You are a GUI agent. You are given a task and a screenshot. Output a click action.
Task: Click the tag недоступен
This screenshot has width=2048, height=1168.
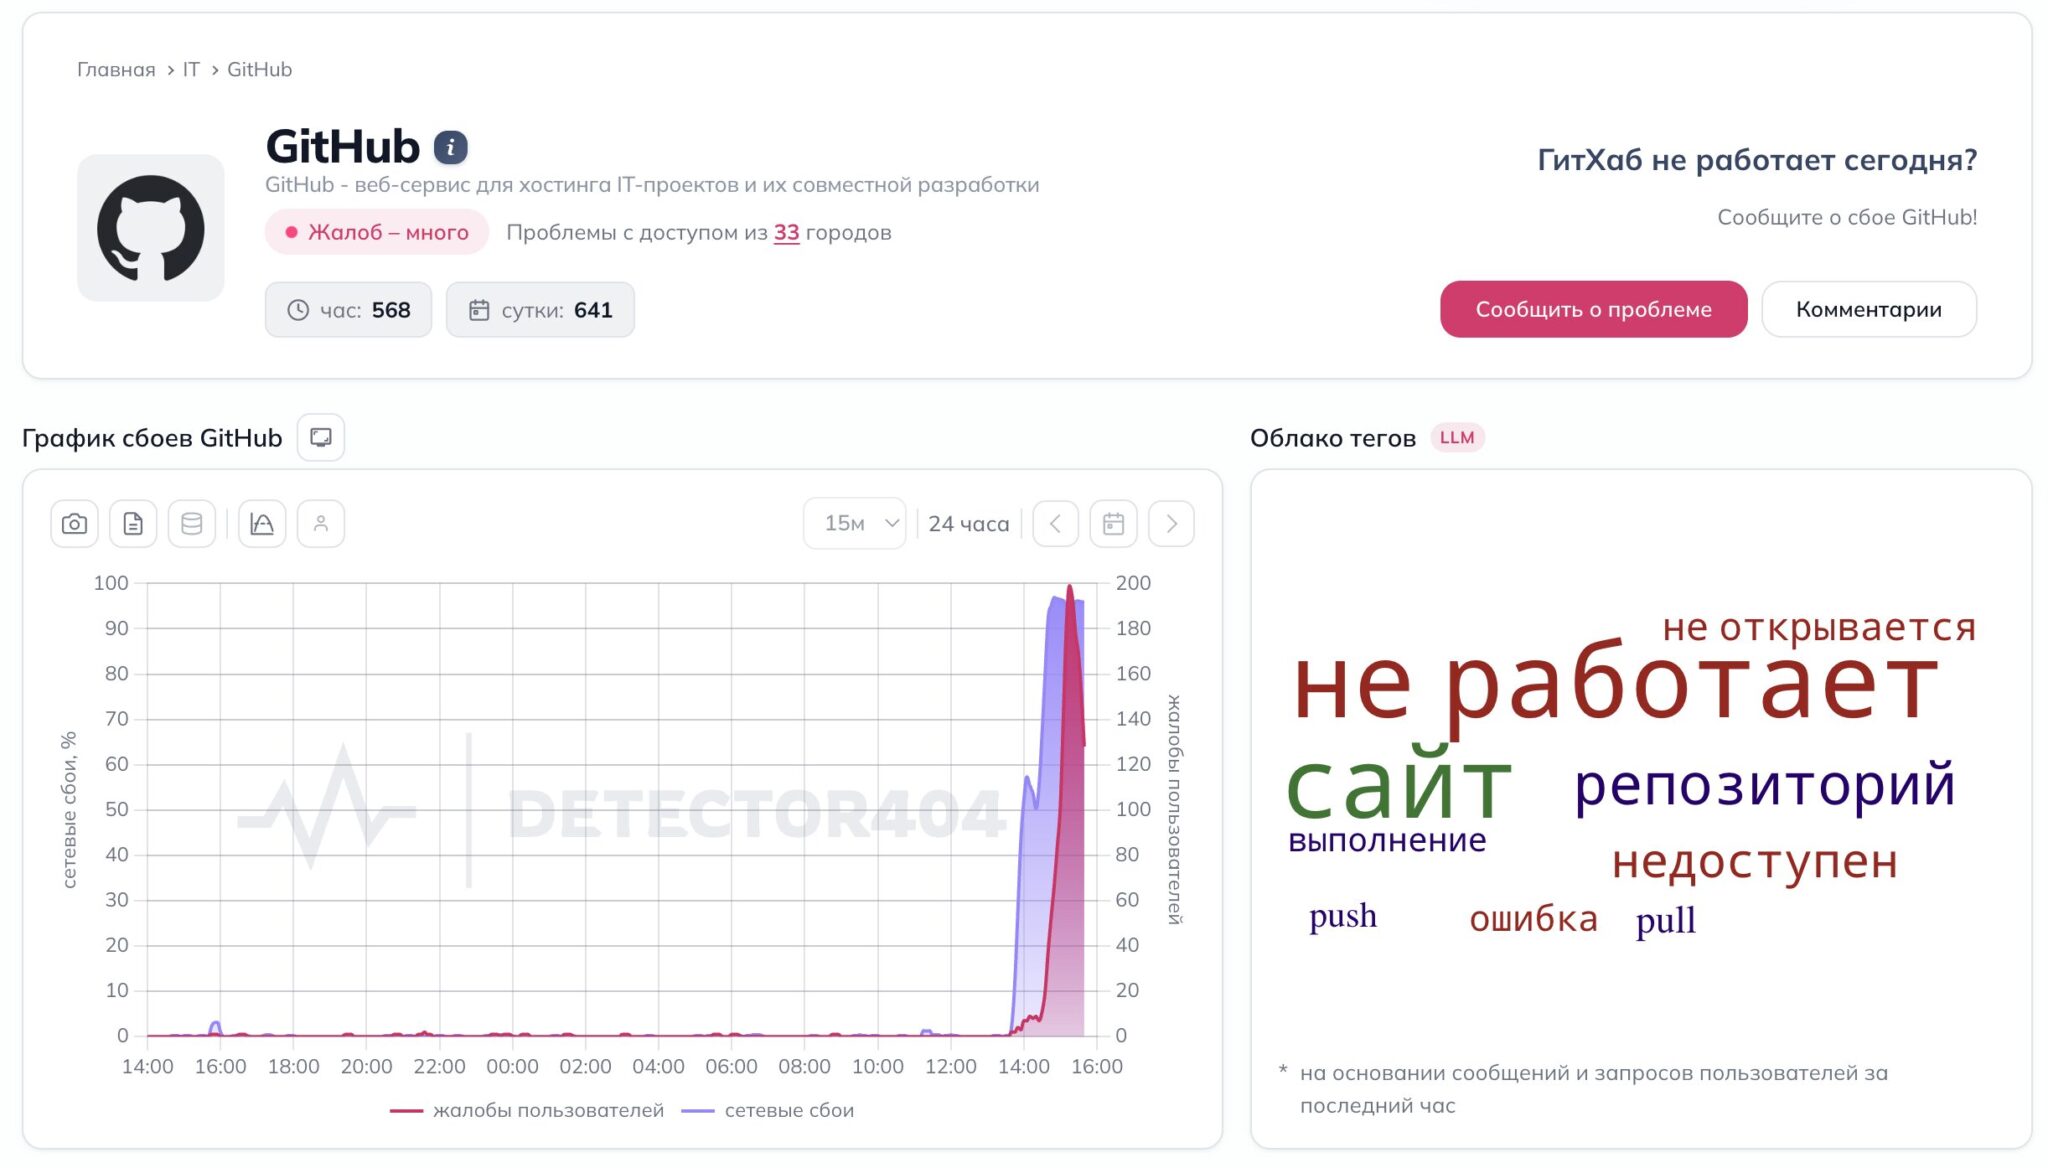pyautogui.click(x=1755, y=862)
